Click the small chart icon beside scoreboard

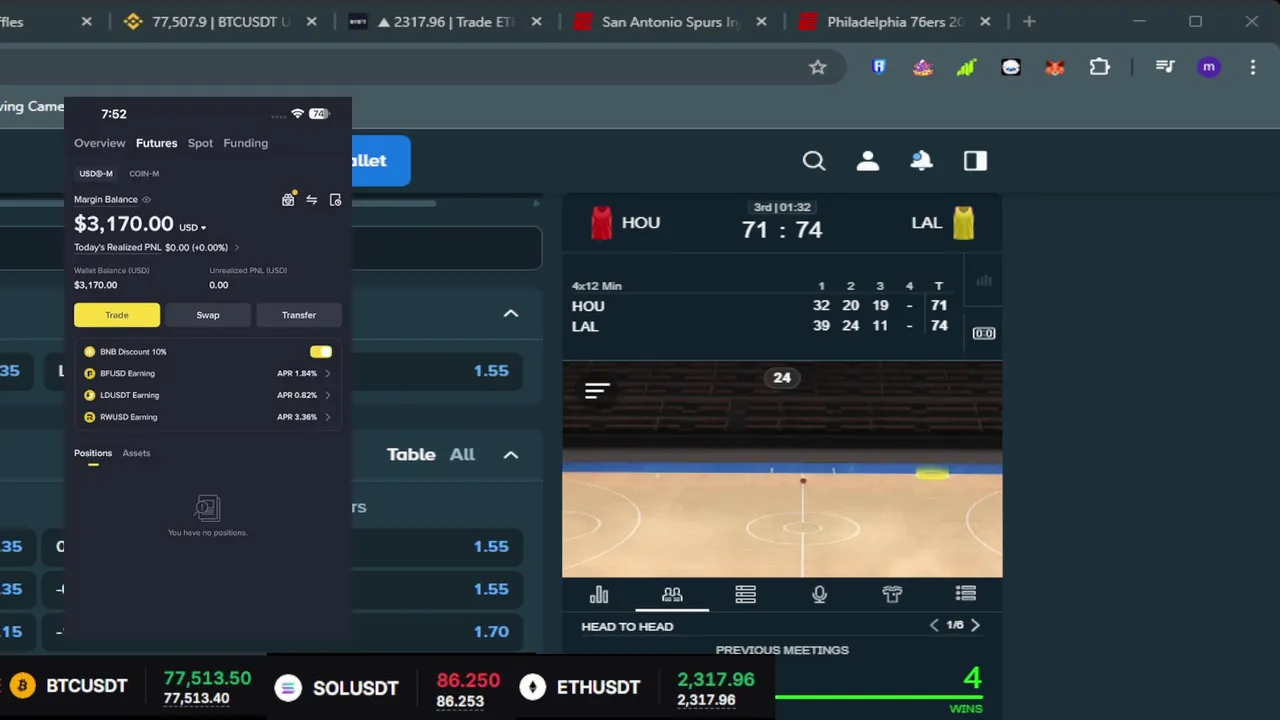coord(984,281)
